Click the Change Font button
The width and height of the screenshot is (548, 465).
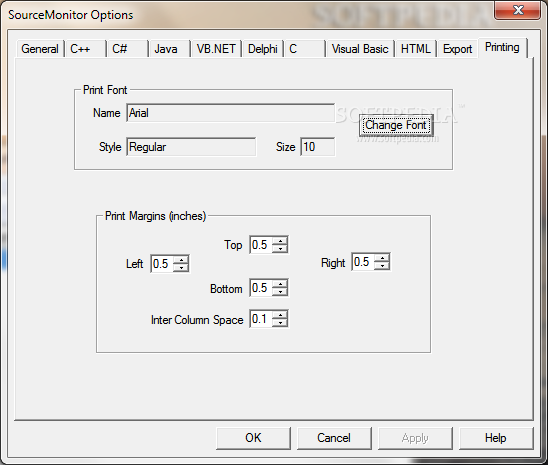click(x=396, y=125)
